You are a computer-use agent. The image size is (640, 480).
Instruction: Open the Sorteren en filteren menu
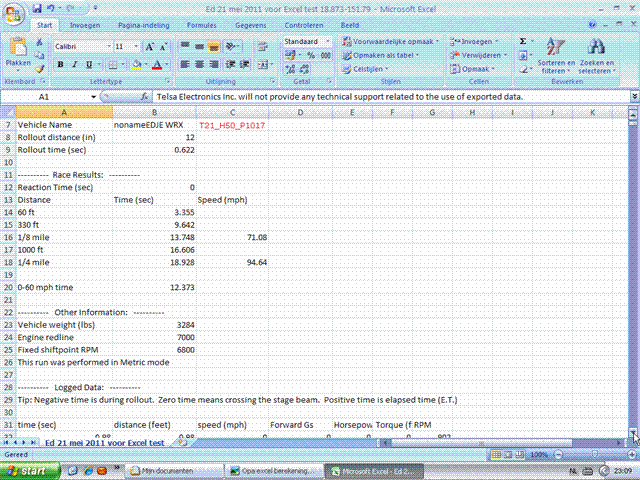[x=556, y=55]
